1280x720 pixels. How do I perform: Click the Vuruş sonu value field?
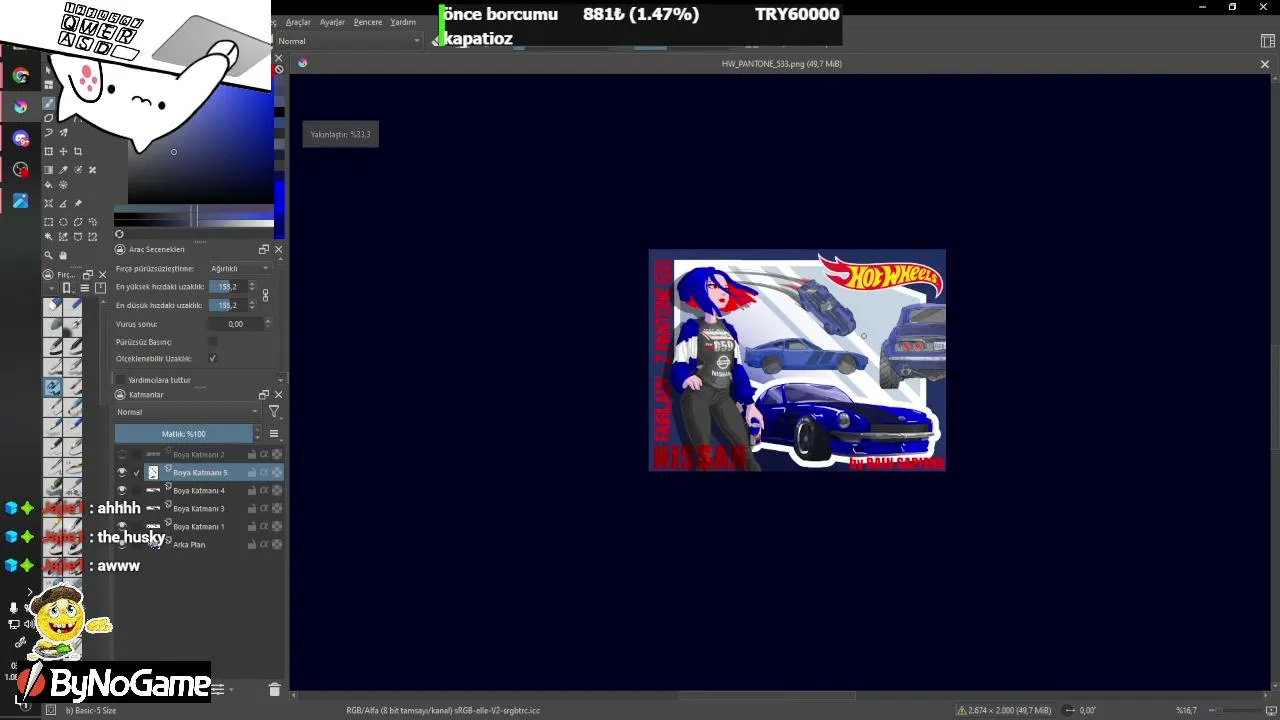coord(234,324)
